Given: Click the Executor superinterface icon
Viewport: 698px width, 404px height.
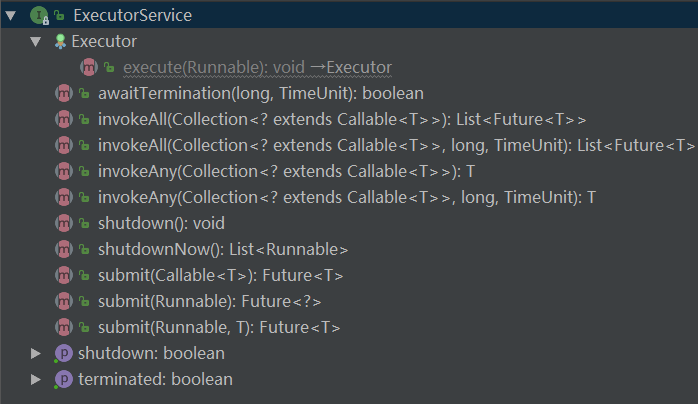Looking at the screenshot, I should click(60, 41).
